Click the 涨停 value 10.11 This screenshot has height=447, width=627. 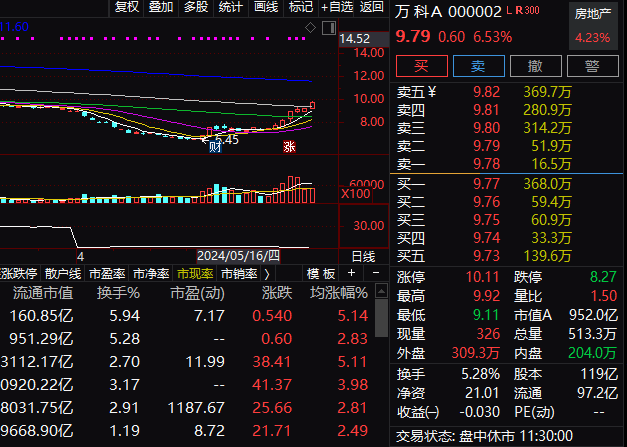pyautogui.click(x=483, y=277)
